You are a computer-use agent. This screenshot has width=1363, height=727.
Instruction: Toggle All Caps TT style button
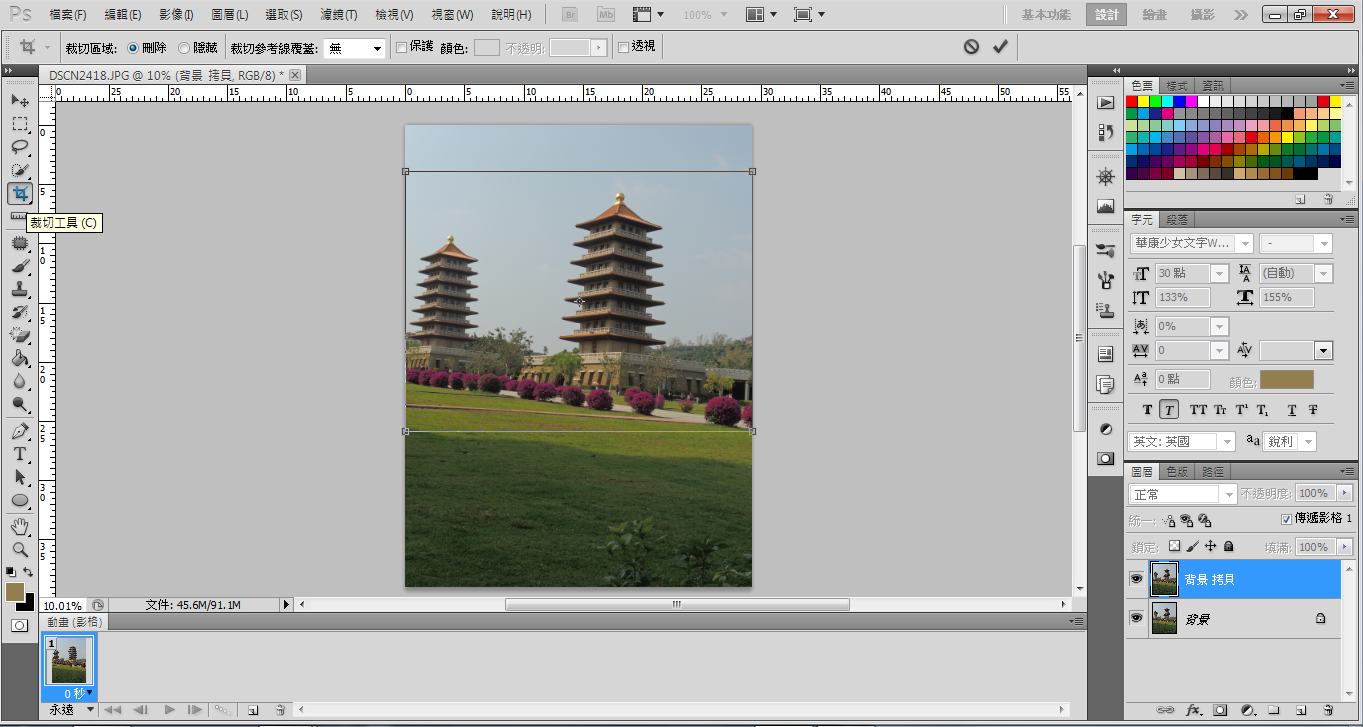[x=1198, y=410]
